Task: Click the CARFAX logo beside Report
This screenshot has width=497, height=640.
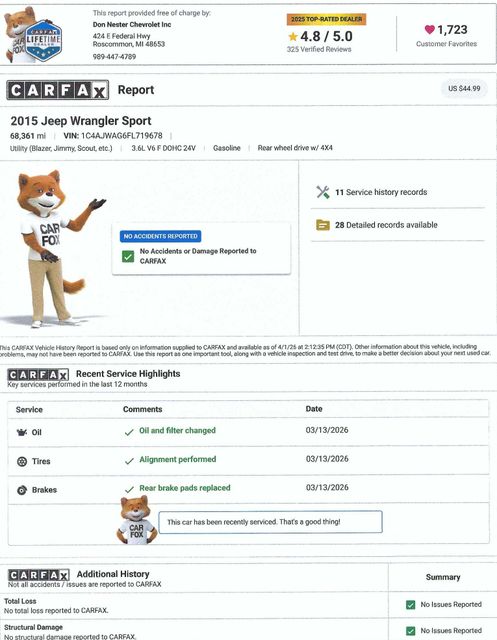Action: click(x=58, y=90)
